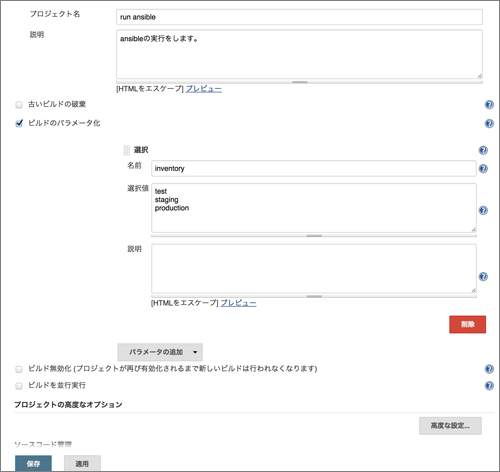
Task: Click the drag handle beside 選択 parameter
Action: coord(127,150)
